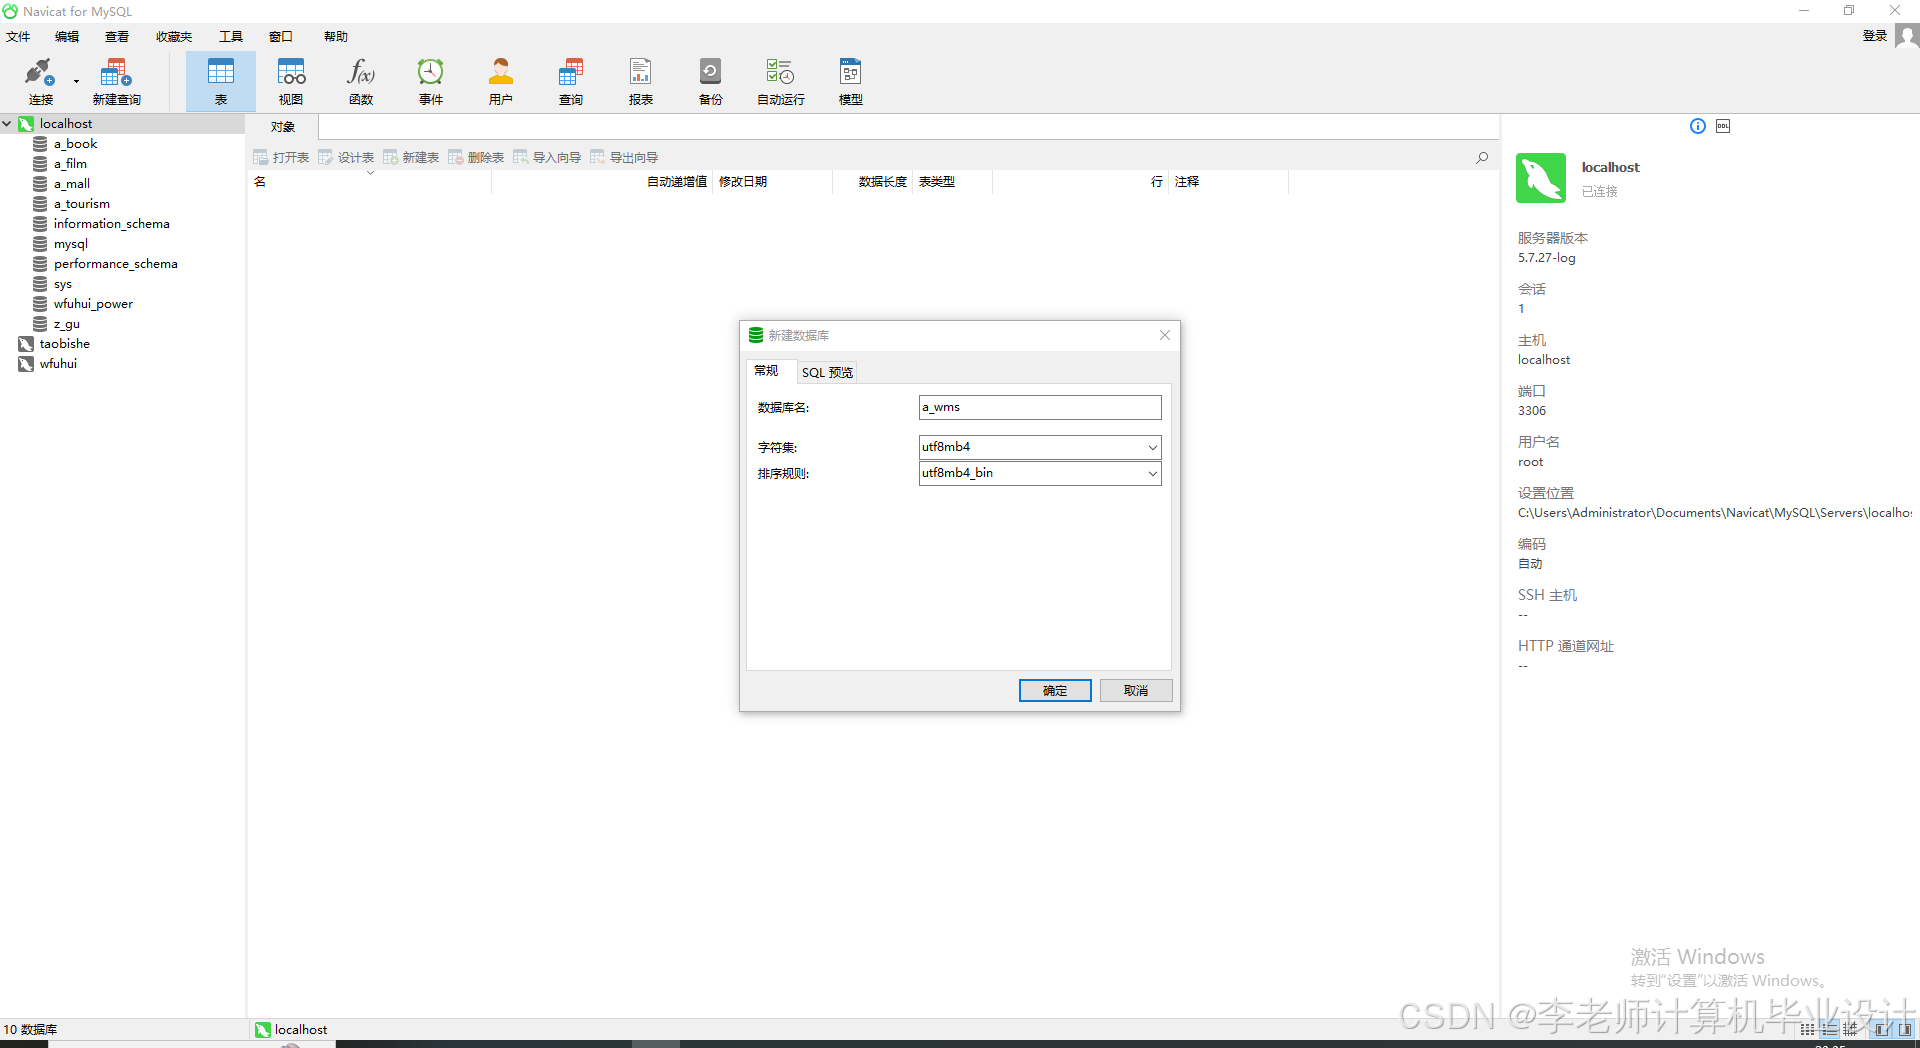Open the 自动运行 (Automation) panel

[780, 80]
